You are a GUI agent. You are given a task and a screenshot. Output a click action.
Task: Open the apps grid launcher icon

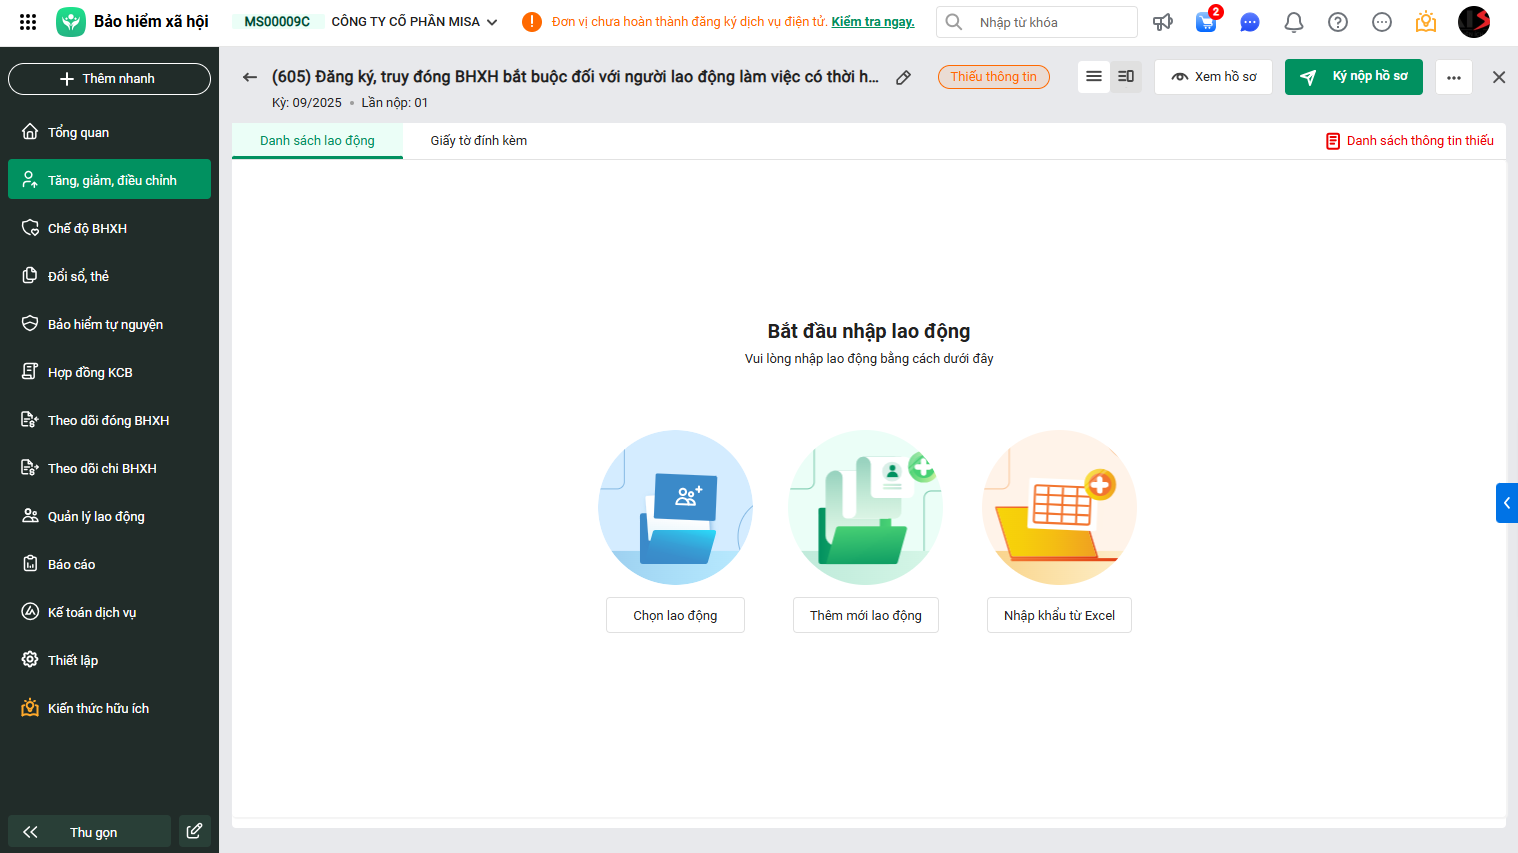click(28, 22)
